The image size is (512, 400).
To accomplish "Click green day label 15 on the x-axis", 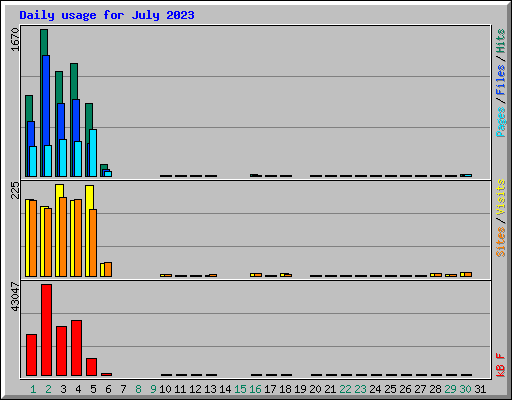I will tap(240, 389).
